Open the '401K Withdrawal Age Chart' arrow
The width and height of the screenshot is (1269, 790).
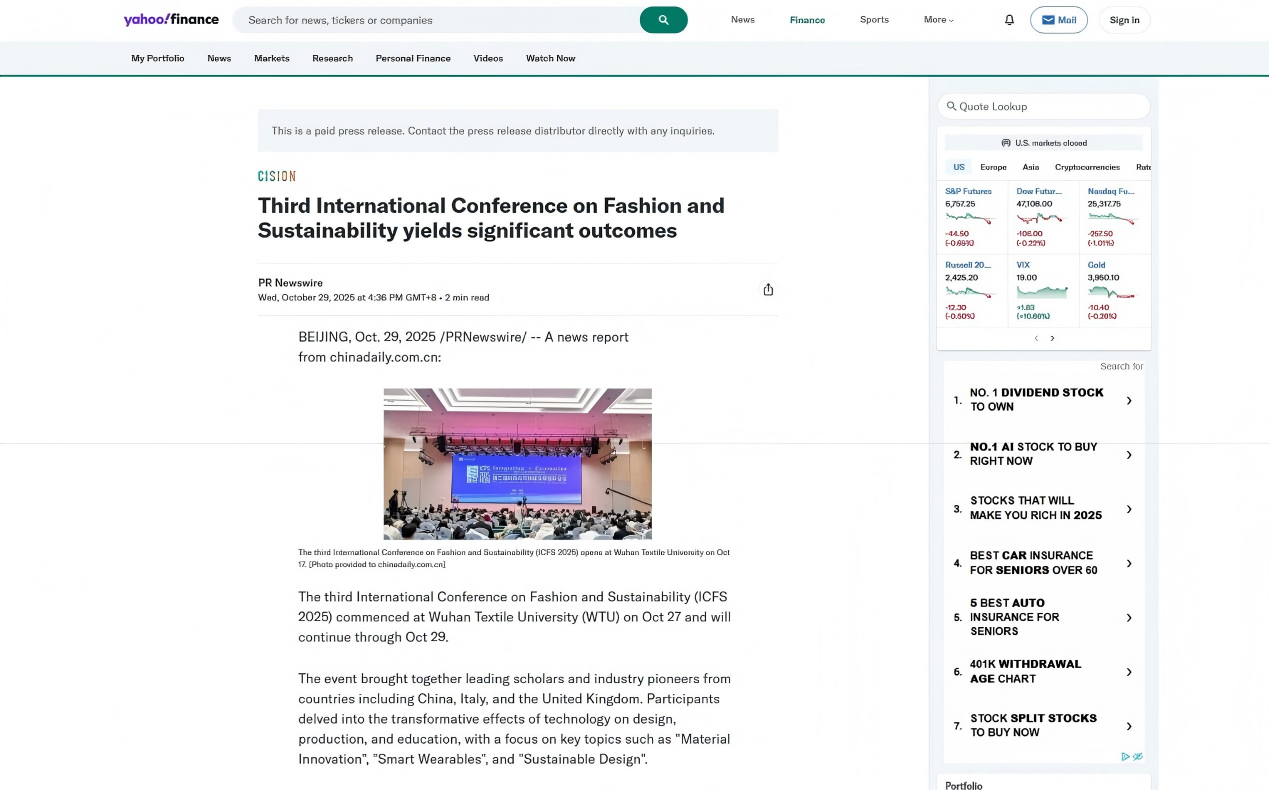(1129, 672)
